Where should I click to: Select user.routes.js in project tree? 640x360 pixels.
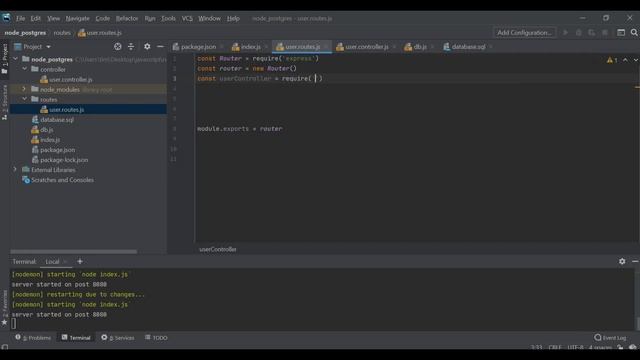click(x=67, y=109)
